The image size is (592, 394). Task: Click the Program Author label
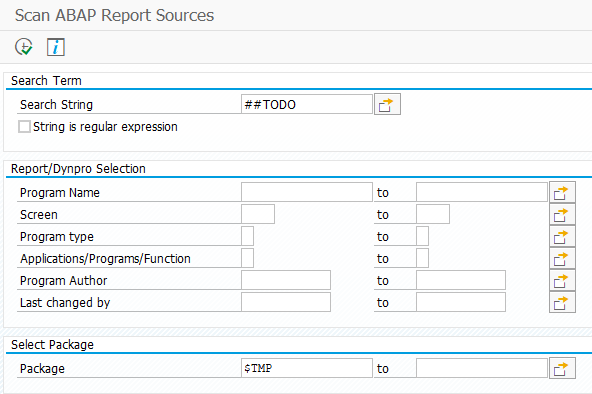(63, 281)
